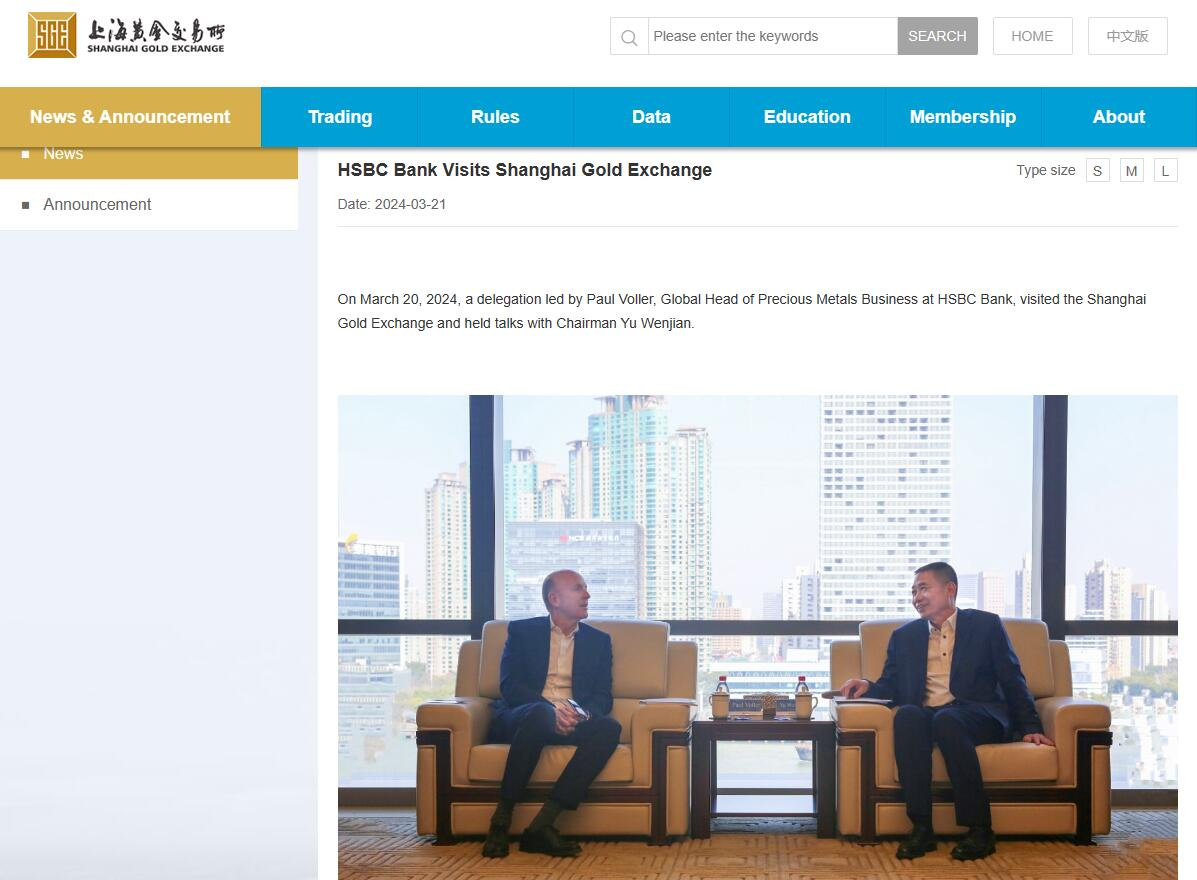Click the magnifier search icon

point(629,37)
